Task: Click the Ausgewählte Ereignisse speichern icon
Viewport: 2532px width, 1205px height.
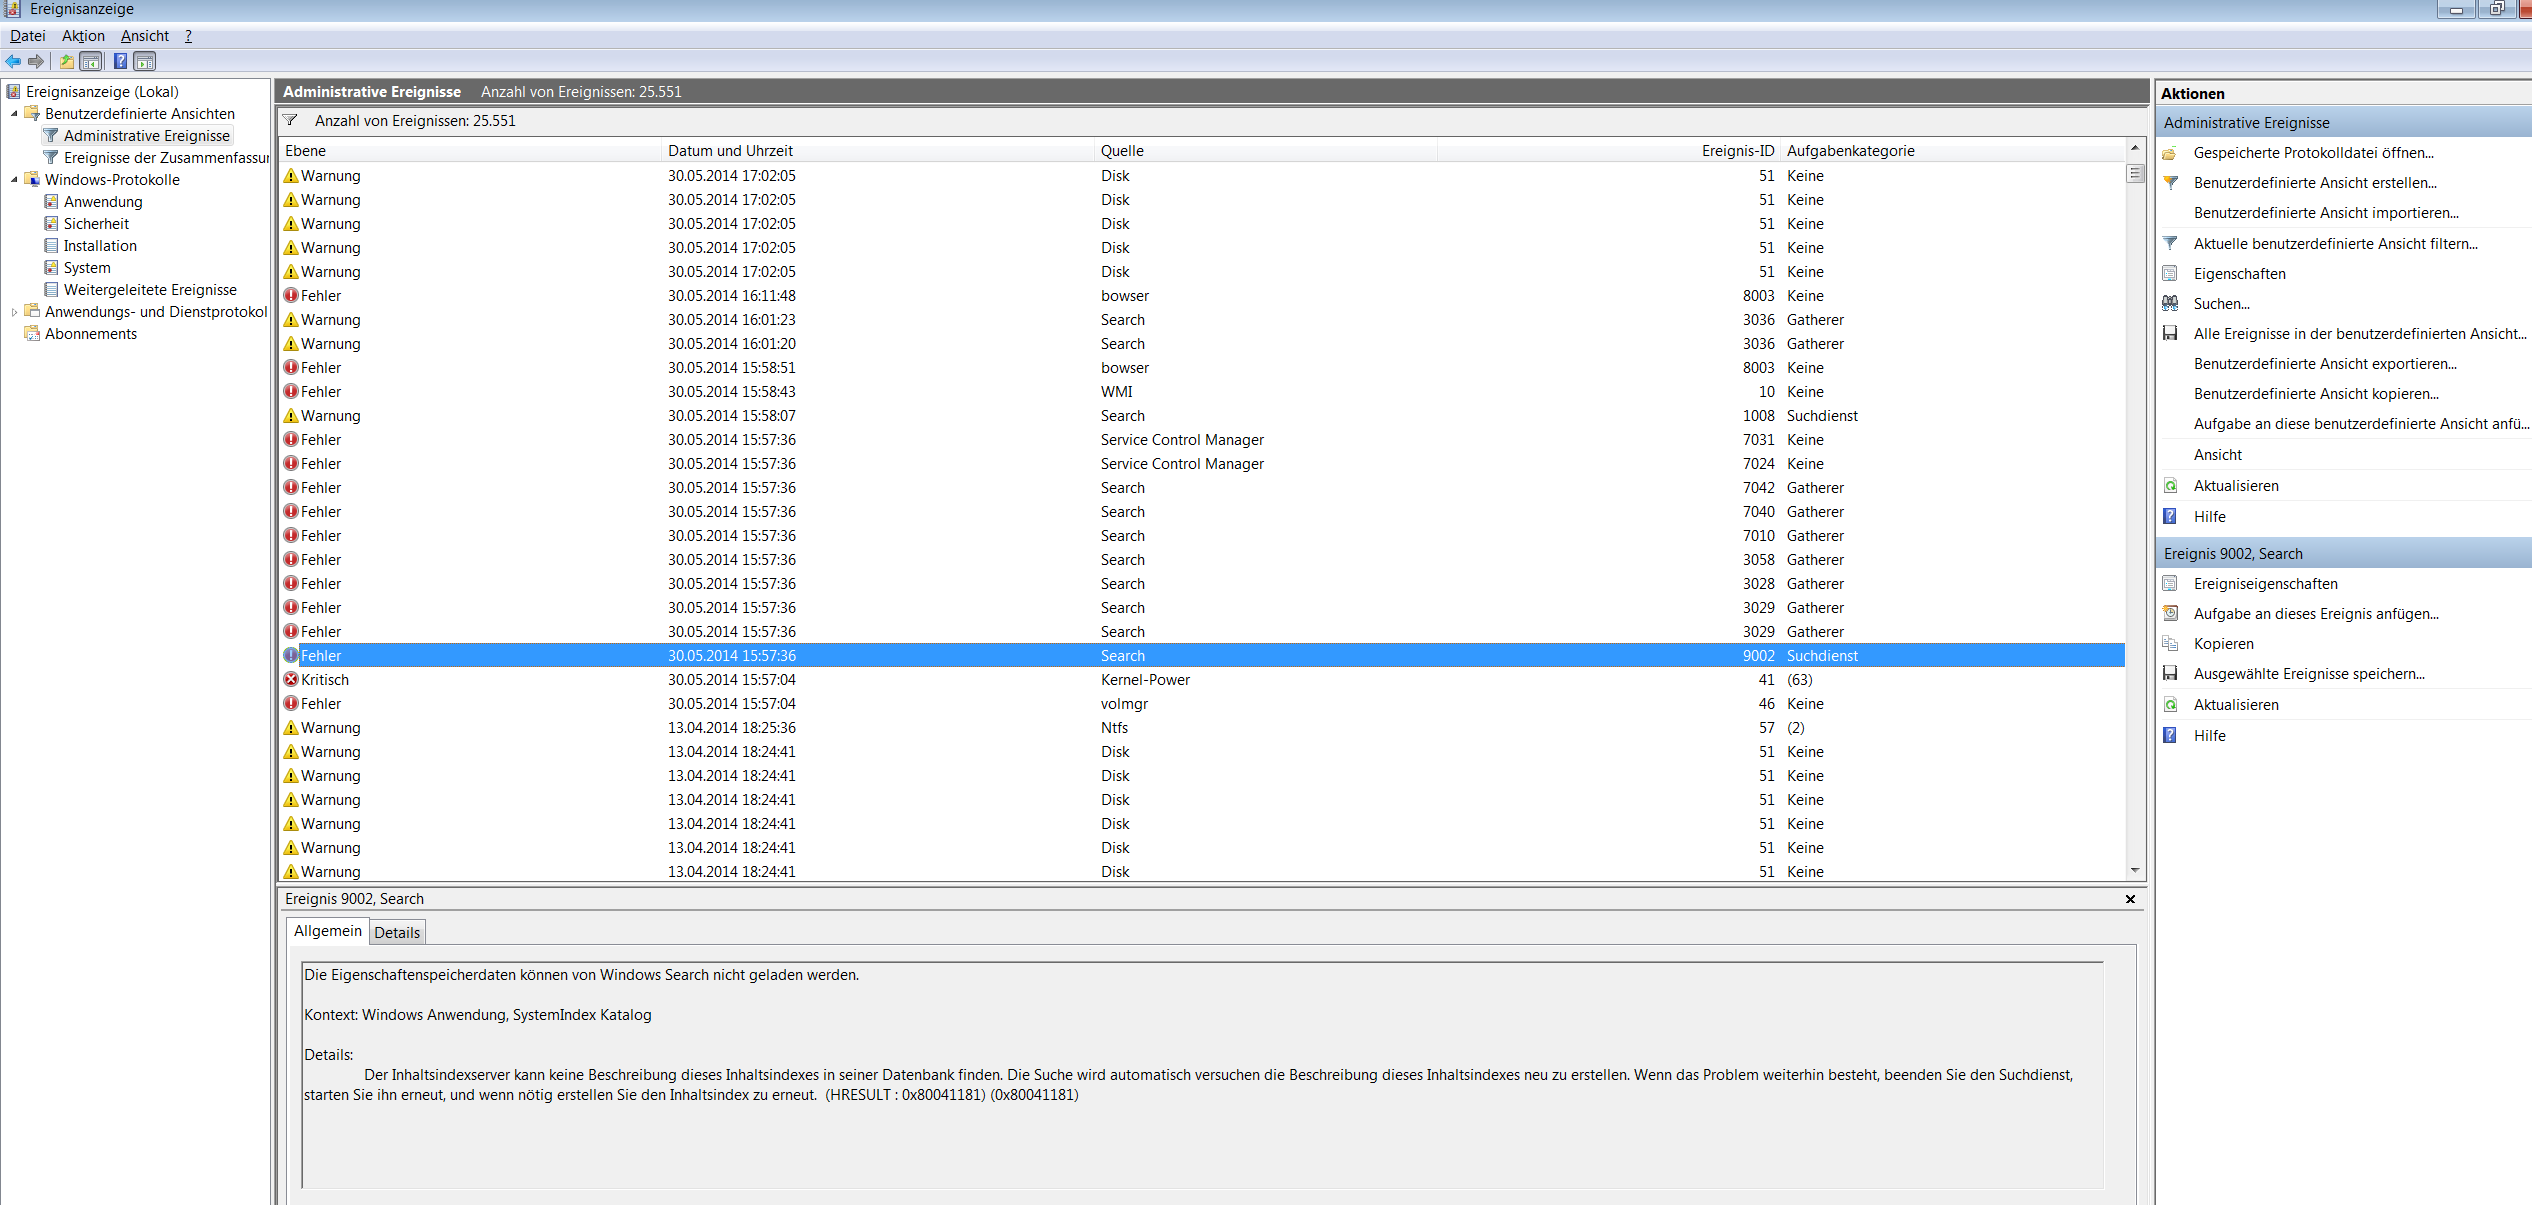Action: [x=2170, y=674]
